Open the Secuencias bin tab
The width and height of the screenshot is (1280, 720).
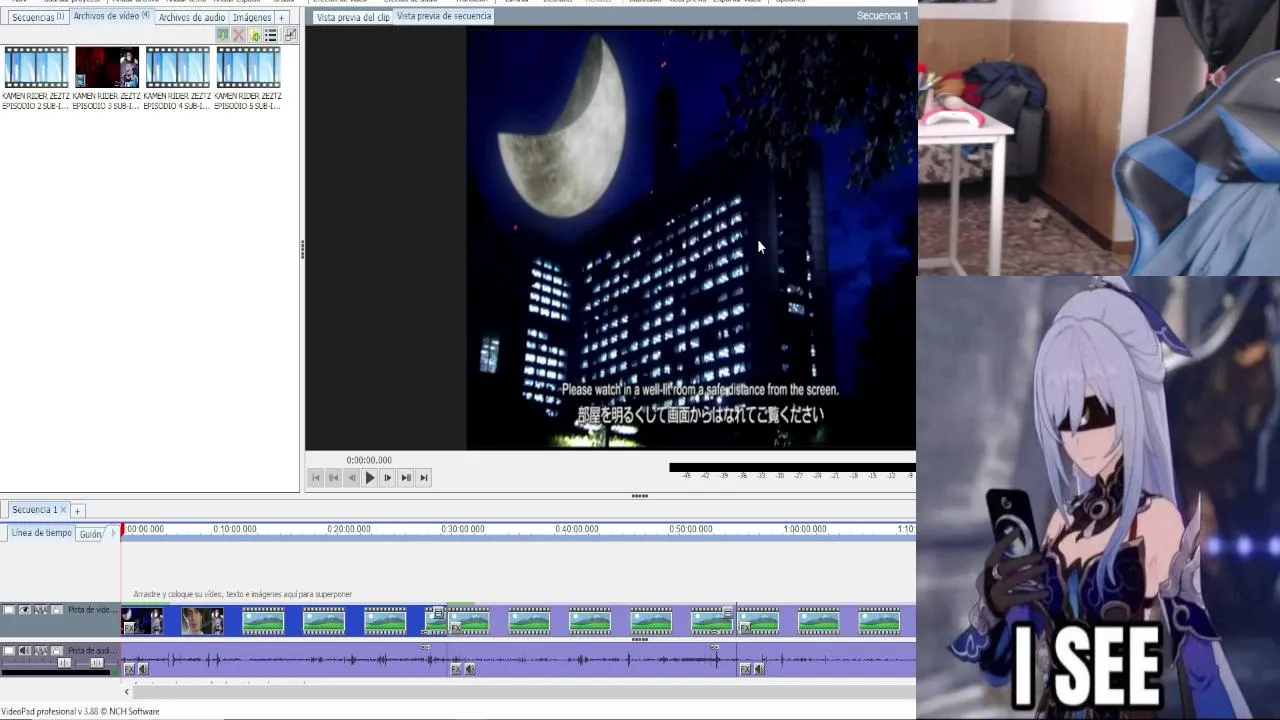coord(37,17)
